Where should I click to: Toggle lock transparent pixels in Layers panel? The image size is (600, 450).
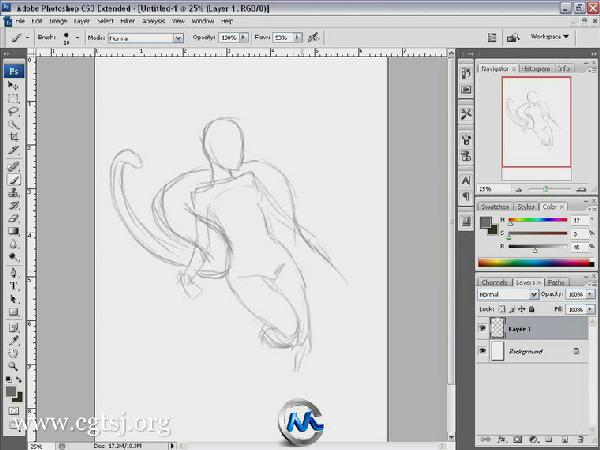click(x=500, y=309)
